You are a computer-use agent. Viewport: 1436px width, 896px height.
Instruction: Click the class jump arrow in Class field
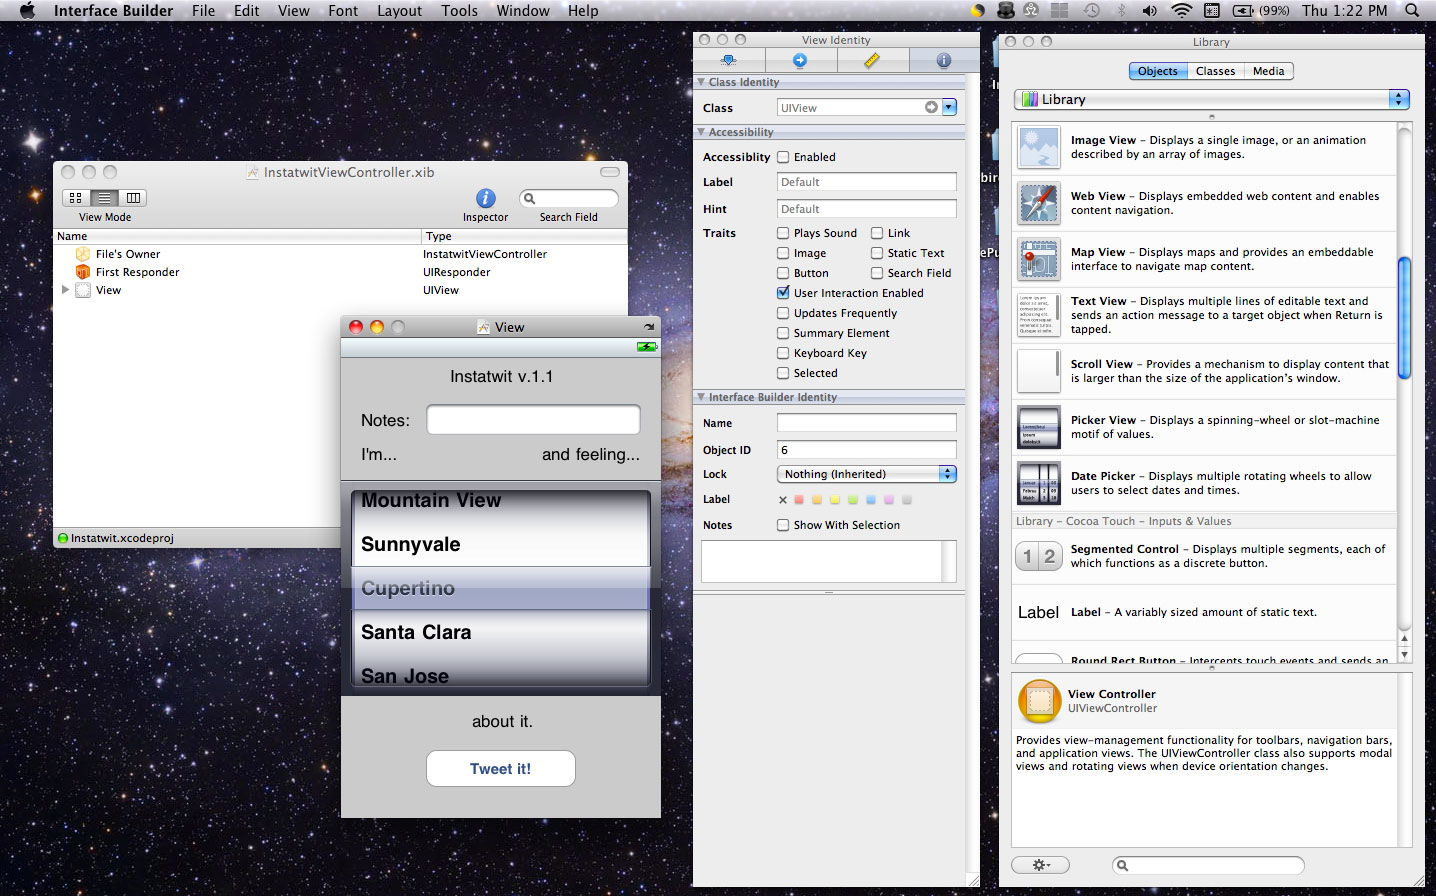[931, 107]
